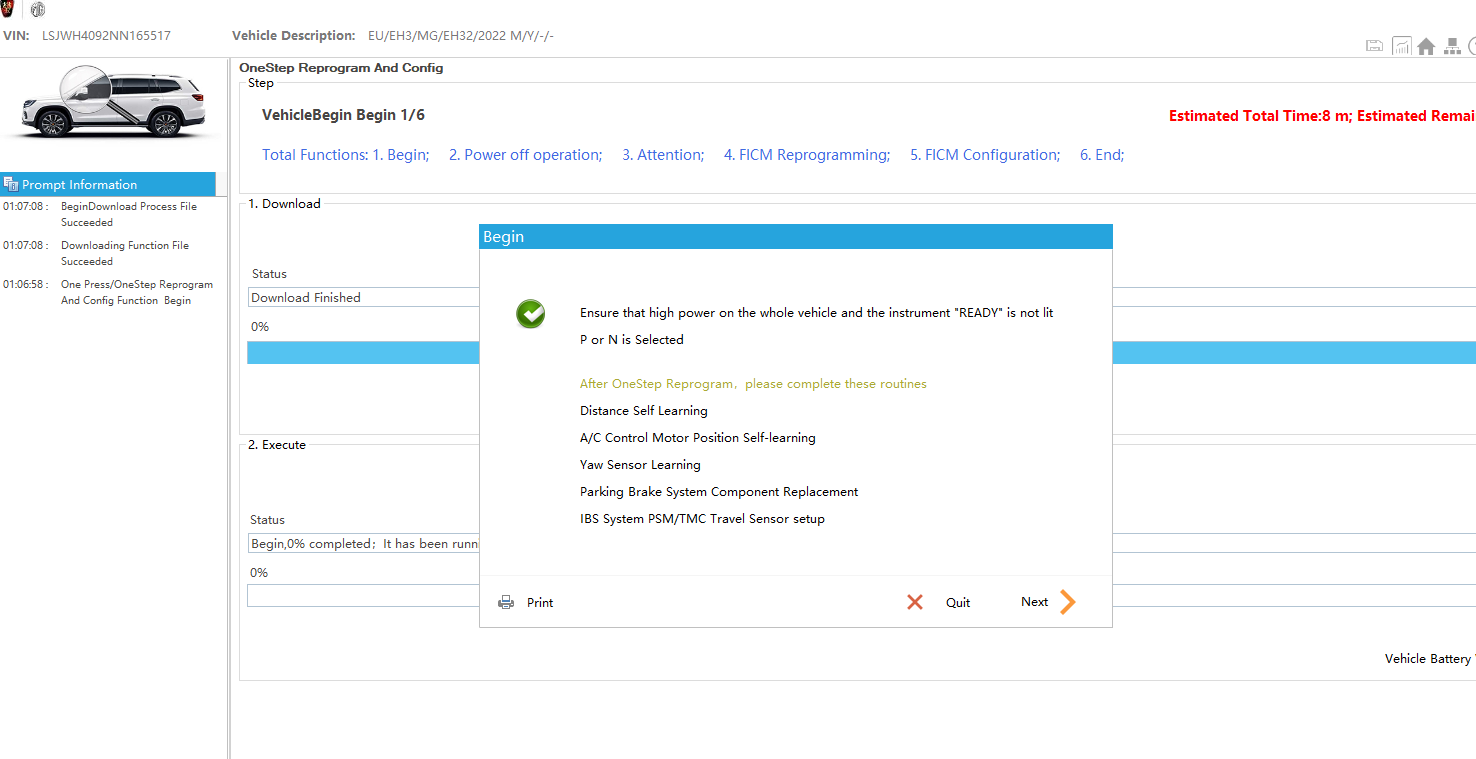The height and width of the screenshot is (759, 1476).
Task: Click the red X Quit icon
Action: coord(914,602)
